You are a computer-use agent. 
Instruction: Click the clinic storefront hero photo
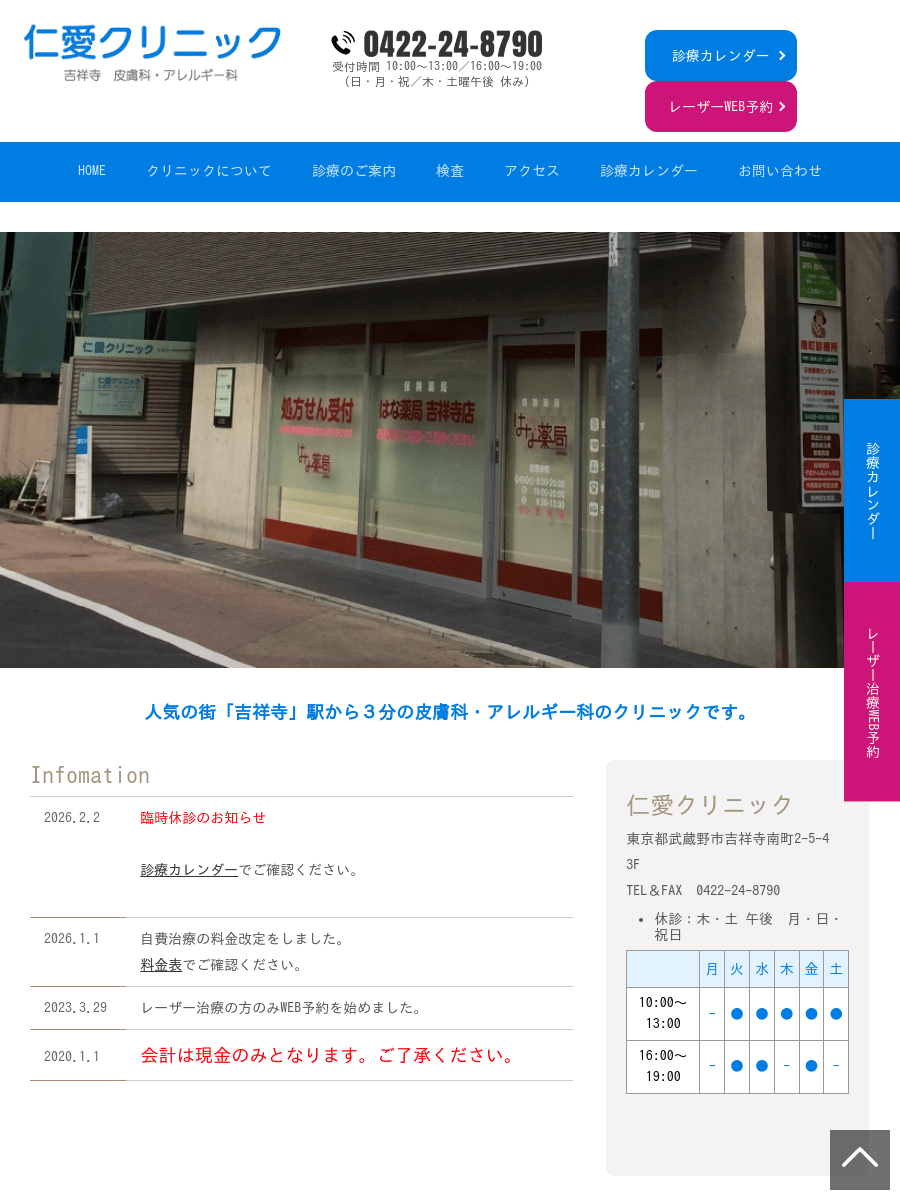(420, 450)
